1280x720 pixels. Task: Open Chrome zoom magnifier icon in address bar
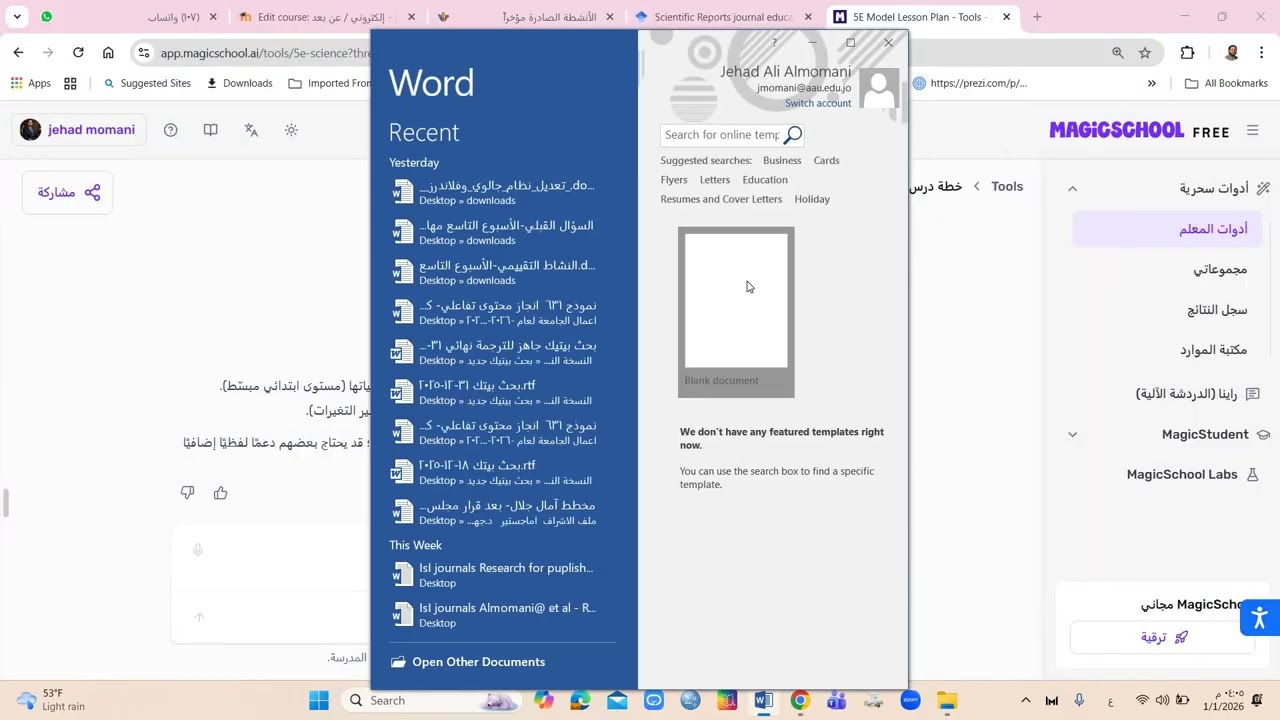(1117, 52)
